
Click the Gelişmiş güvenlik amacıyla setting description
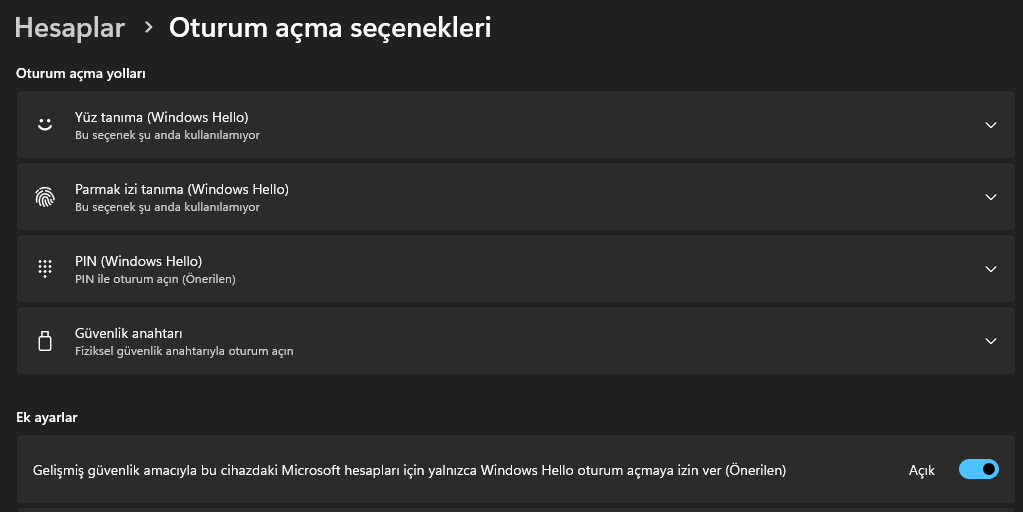tap(409, 469)
